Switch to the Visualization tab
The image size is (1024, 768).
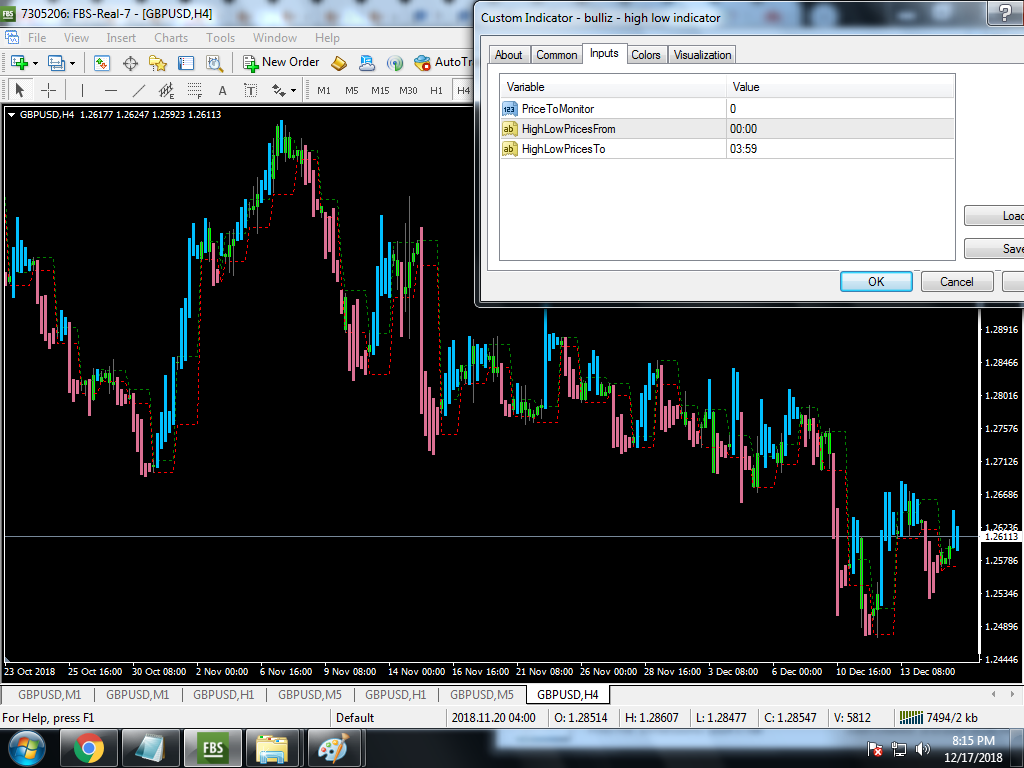point(703,55)
